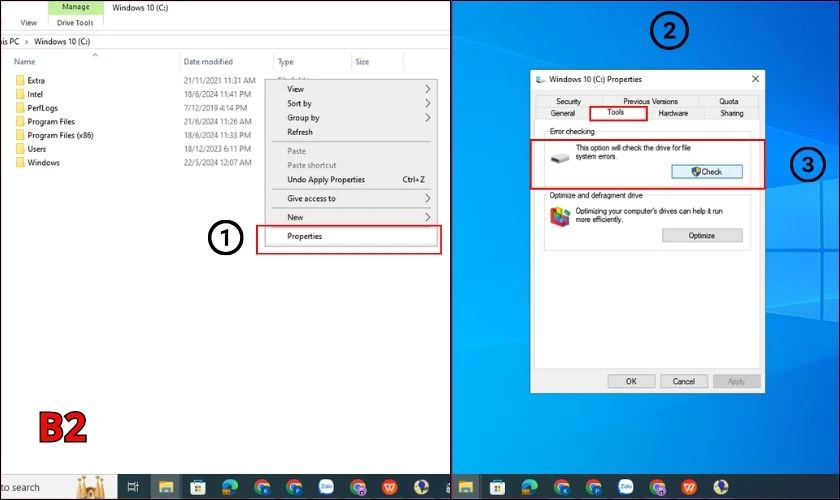The height and width of the screenshot is (500, 840).
Task: Click the Intel folder icon
Action: [20, 94]
